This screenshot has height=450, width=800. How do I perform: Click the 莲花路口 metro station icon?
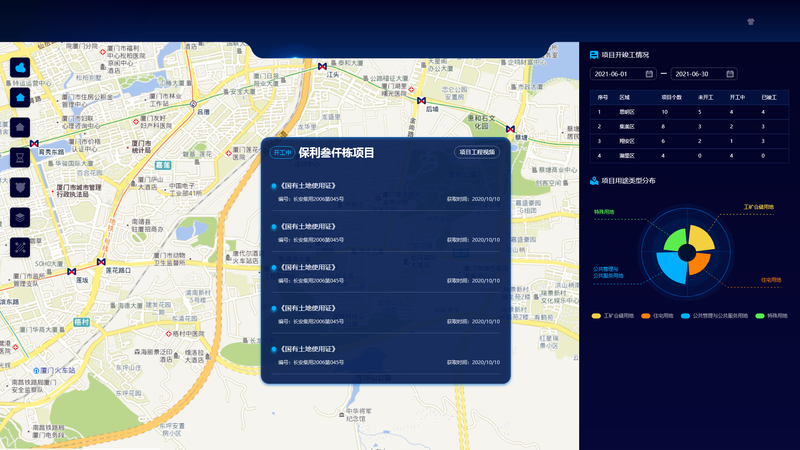pyautogui.click(x=101, y=262)
